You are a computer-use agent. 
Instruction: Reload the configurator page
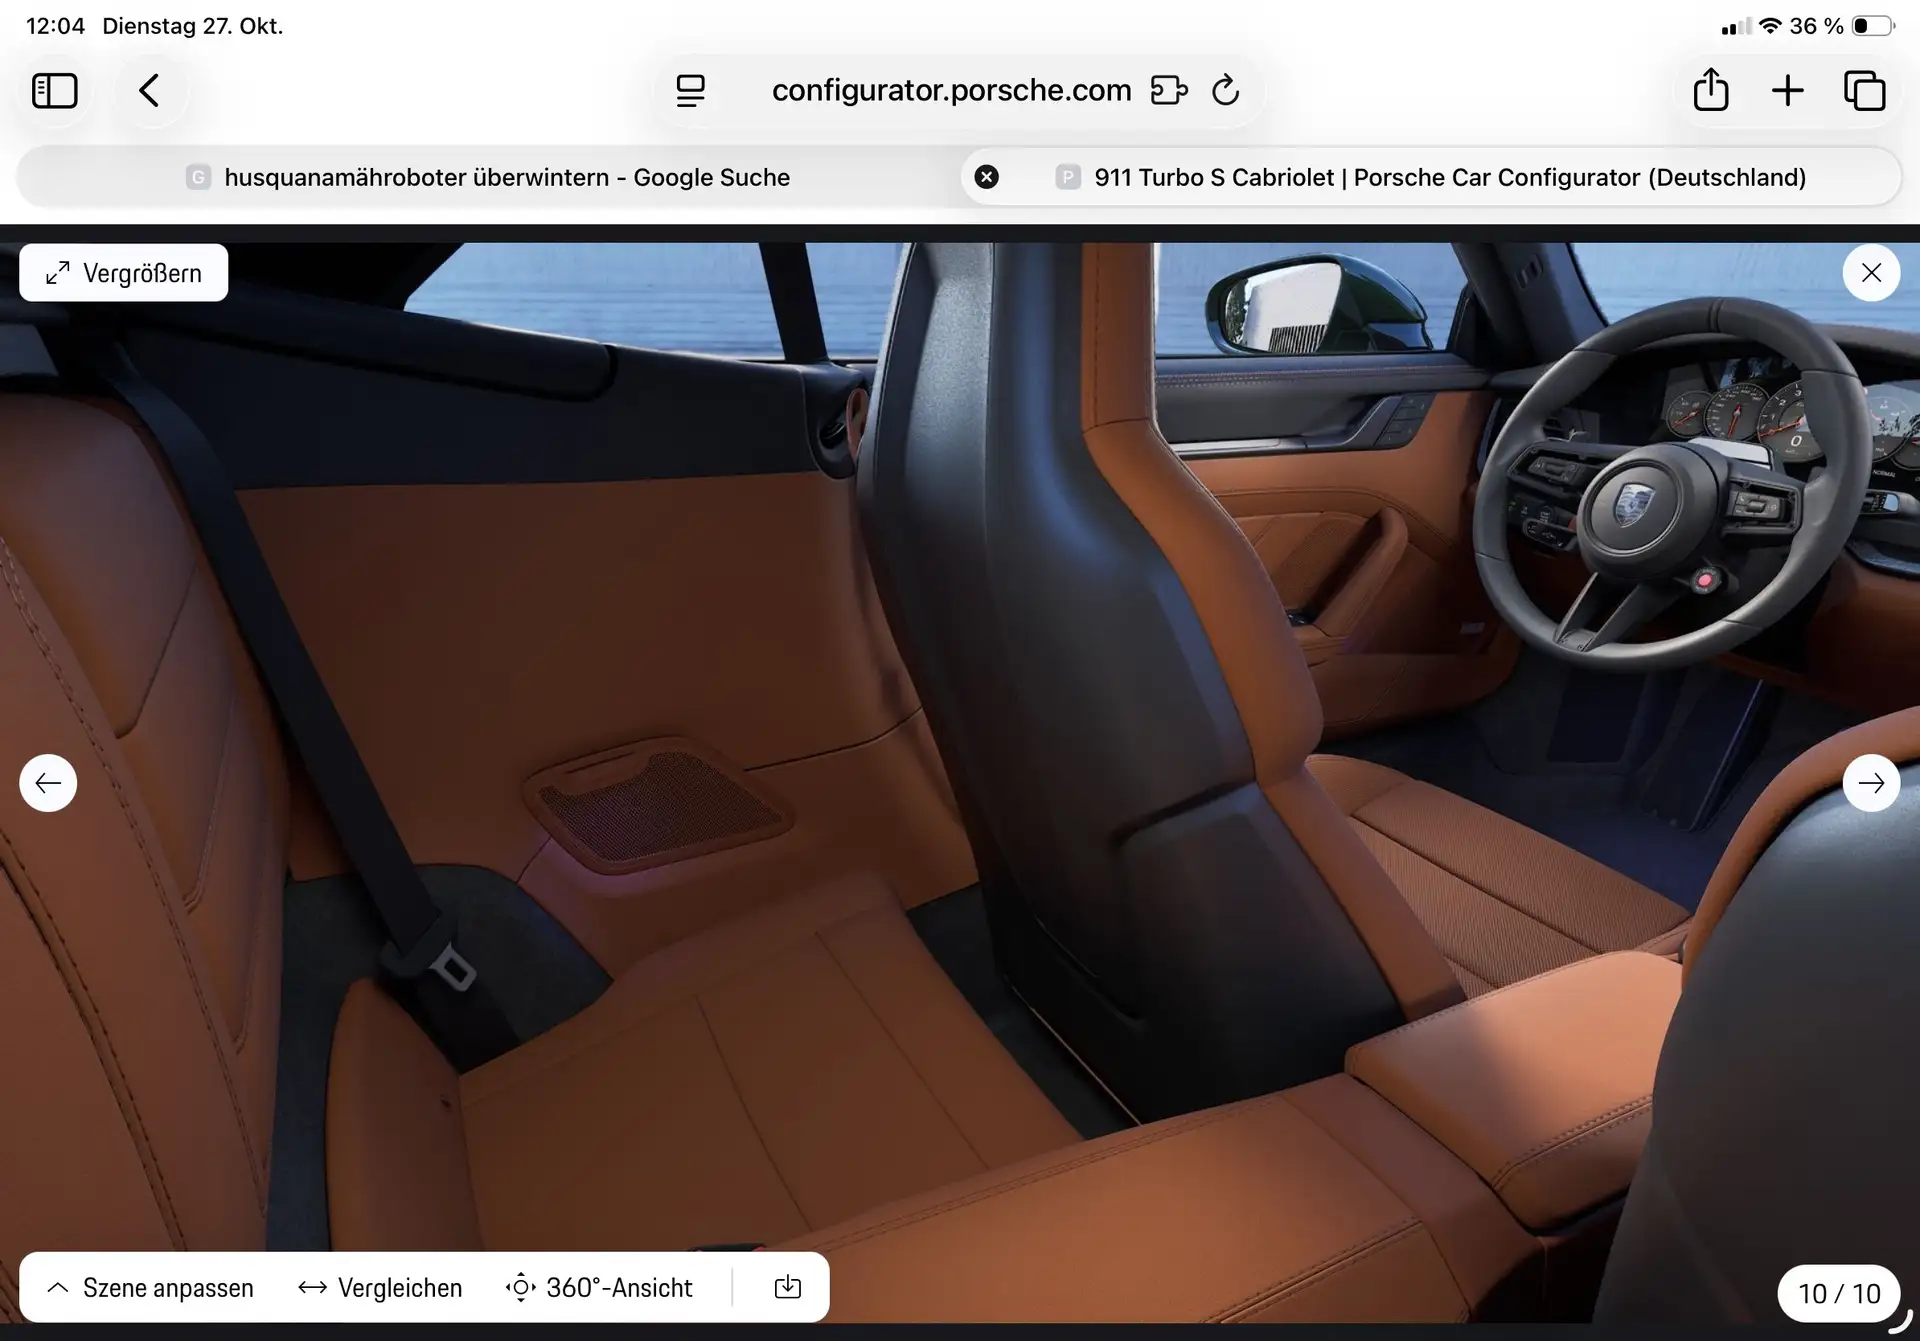click(x=1225, y=91)
